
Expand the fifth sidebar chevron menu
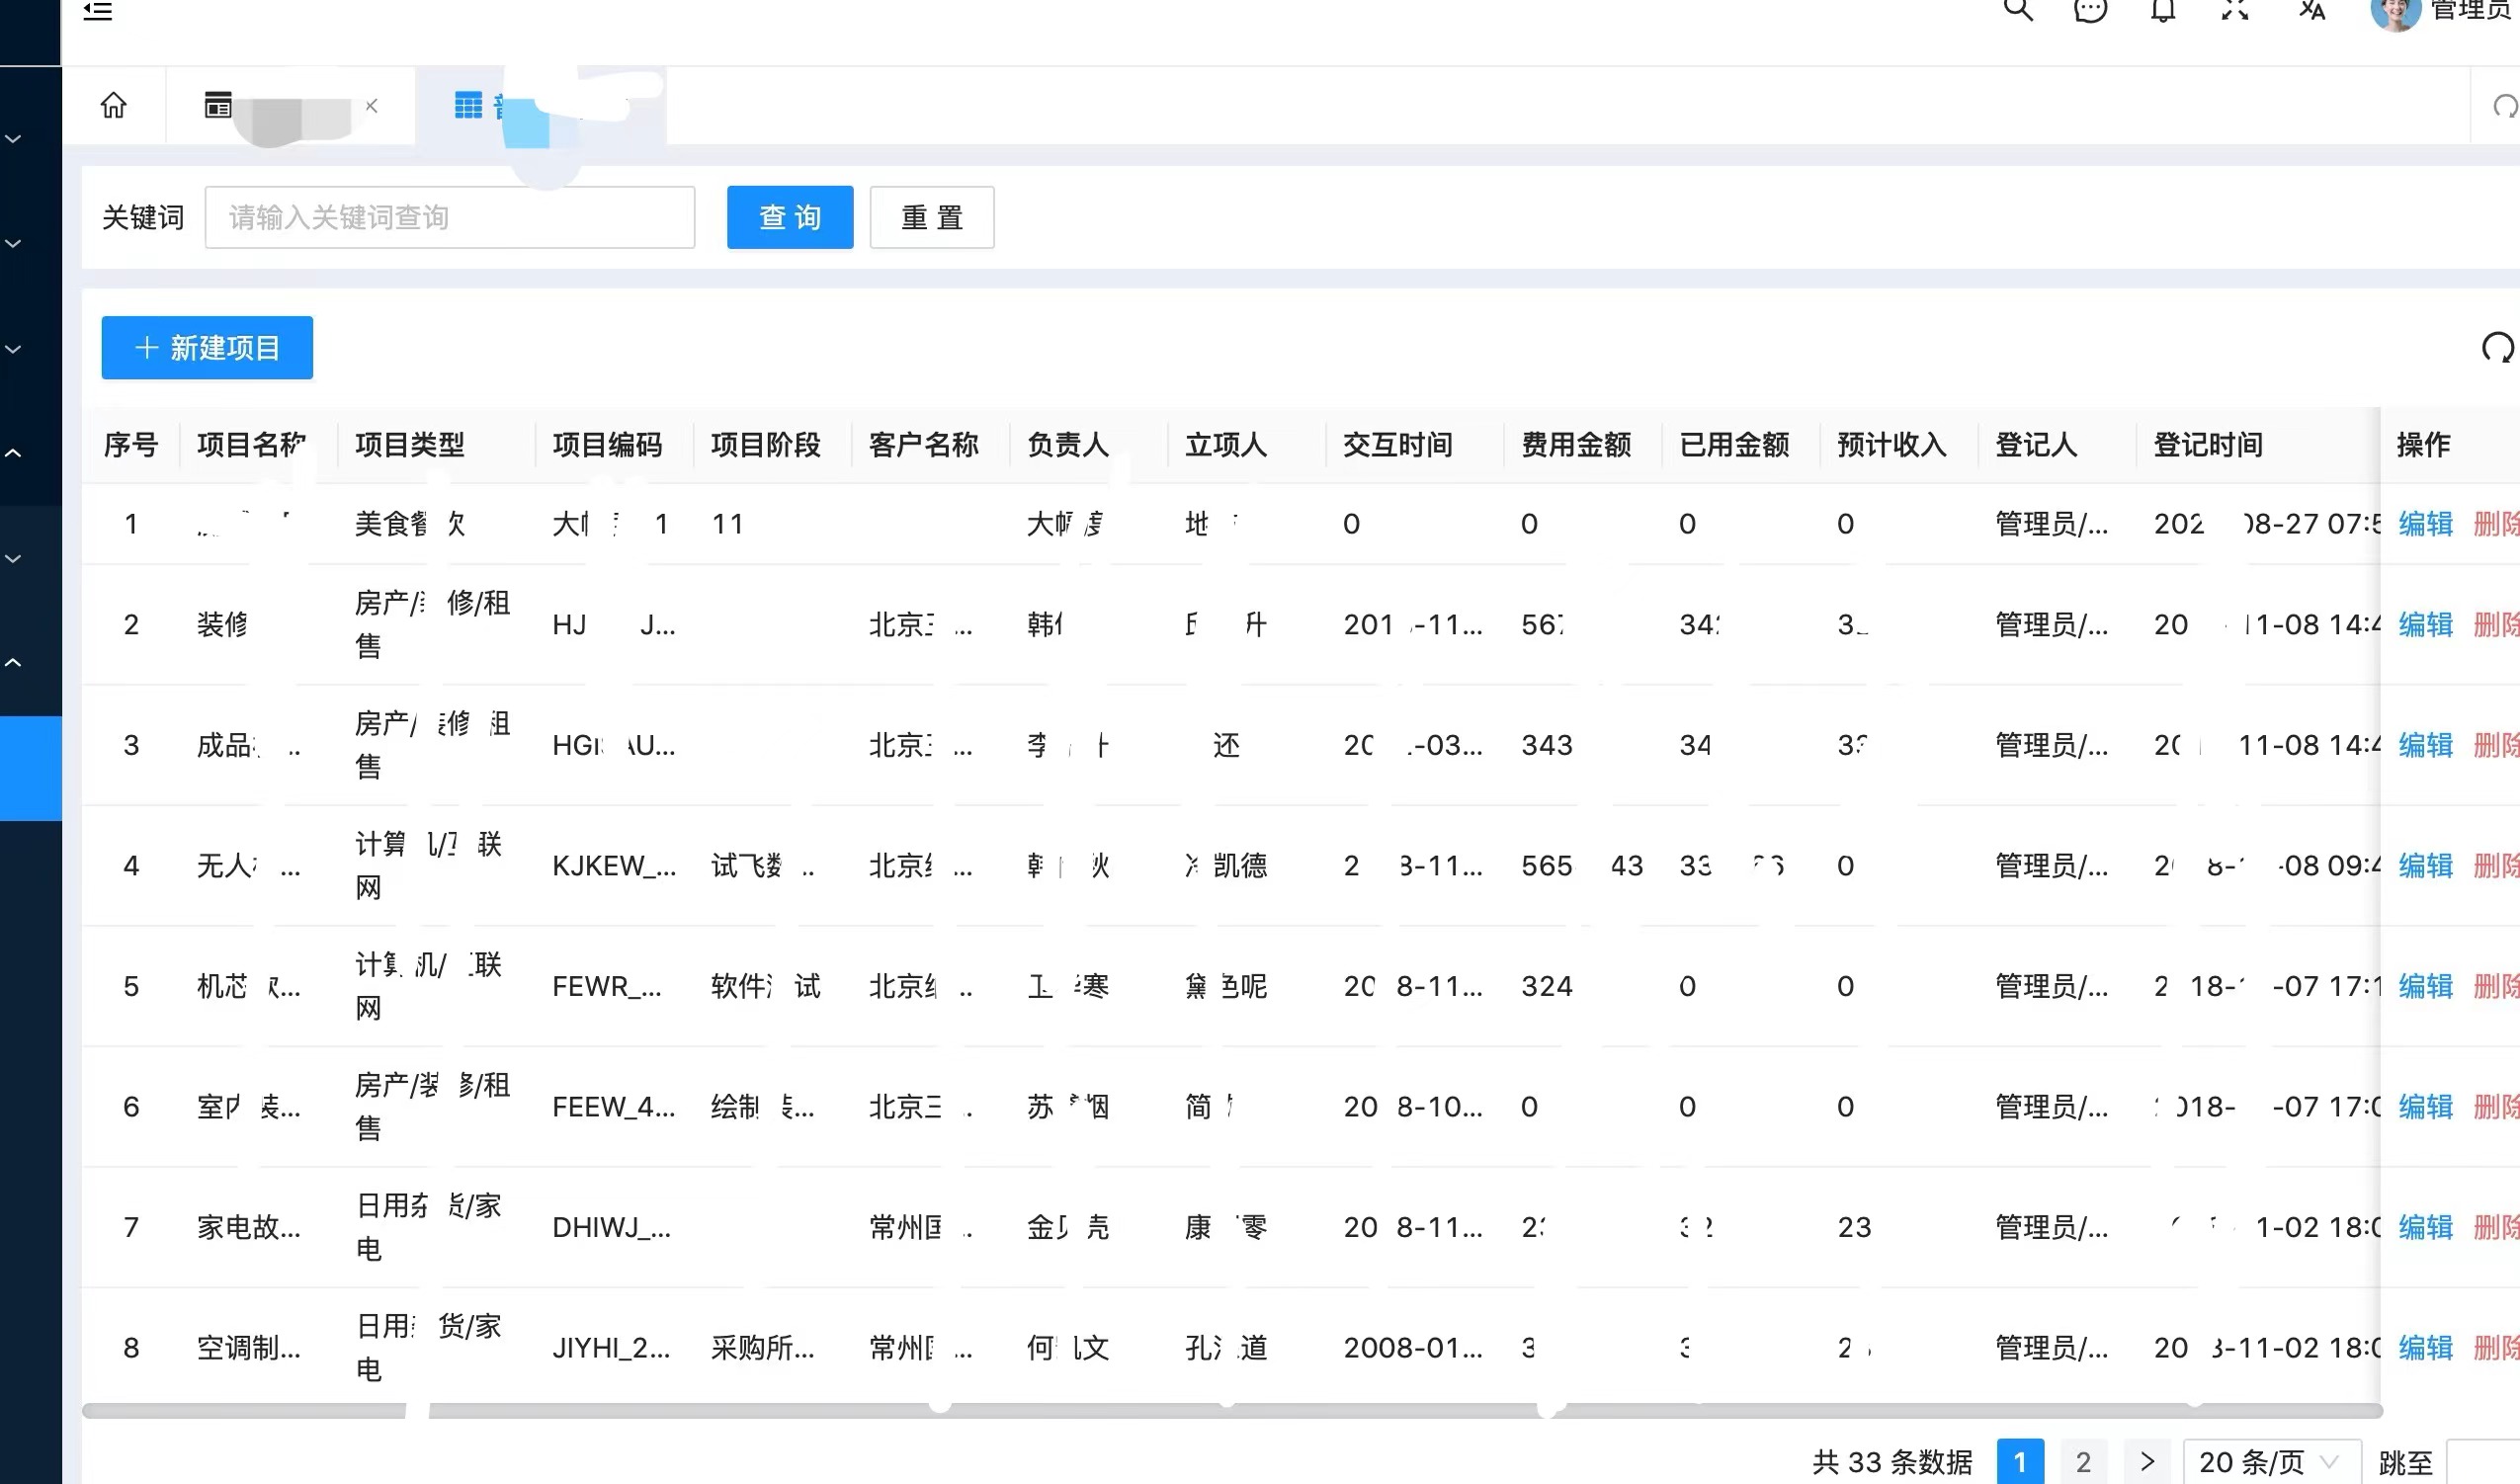point(13,559)
